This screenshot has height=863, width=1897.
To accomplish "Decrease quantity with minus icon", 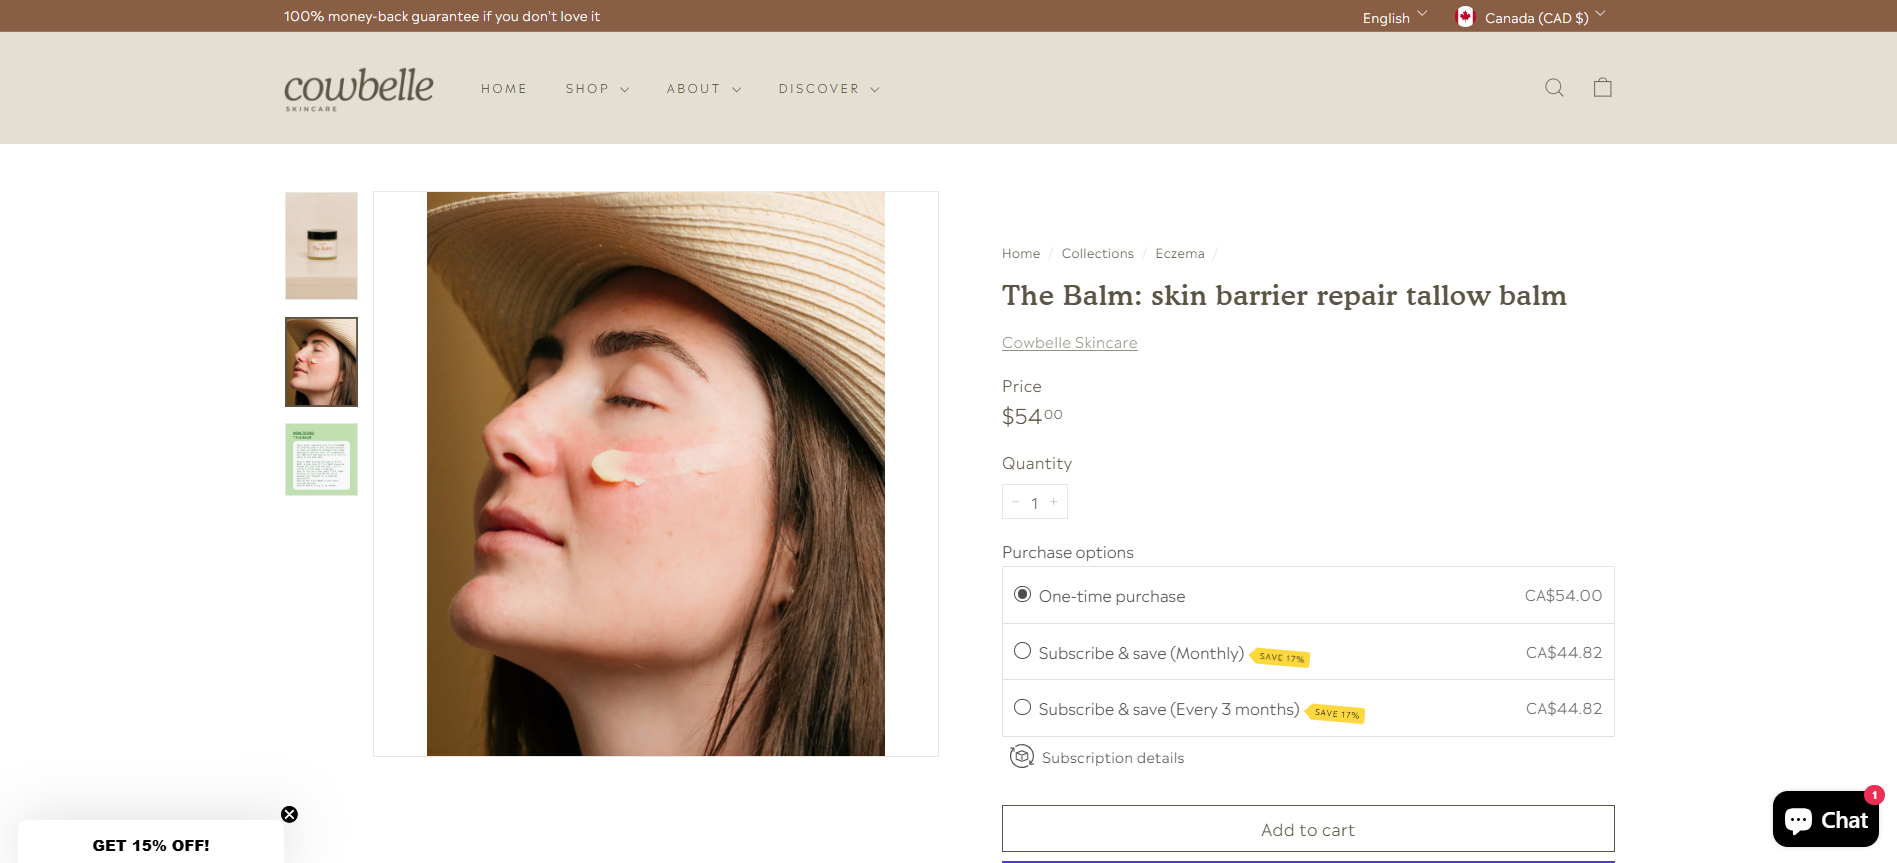I will (1015, 502).
